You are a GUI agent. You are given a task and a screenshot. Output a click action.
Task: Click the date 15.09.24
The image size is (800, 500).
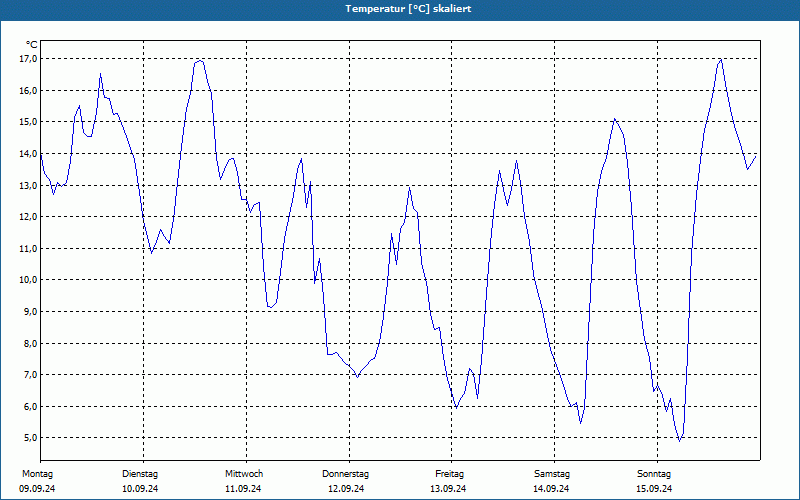(655, 489)
